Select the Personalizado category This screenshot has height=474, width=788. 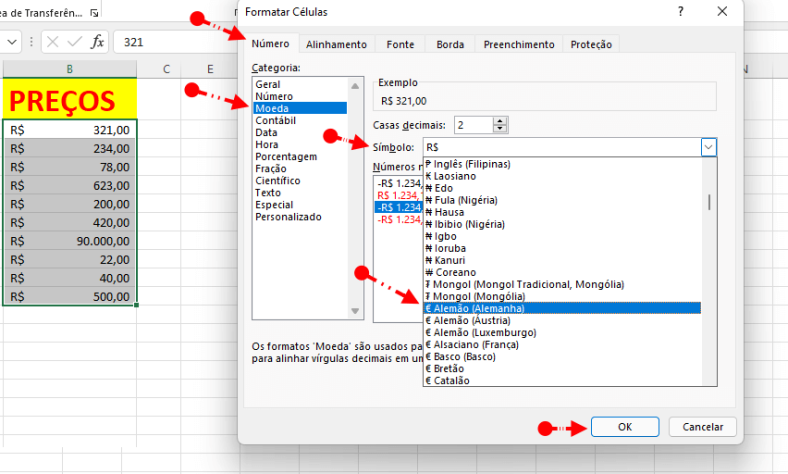tap(300, 217)
